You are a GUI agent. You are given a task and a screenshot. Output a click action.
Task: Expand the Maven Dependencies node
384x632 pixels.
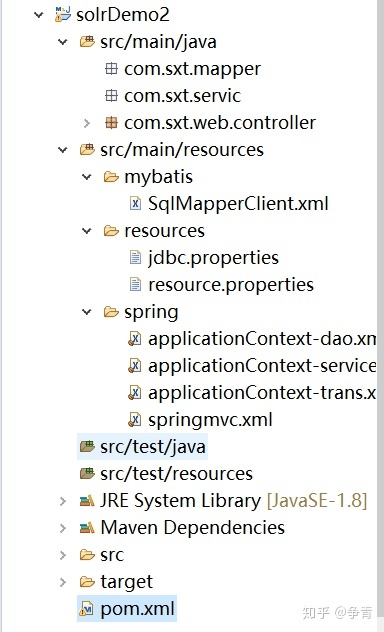point(62,528)
